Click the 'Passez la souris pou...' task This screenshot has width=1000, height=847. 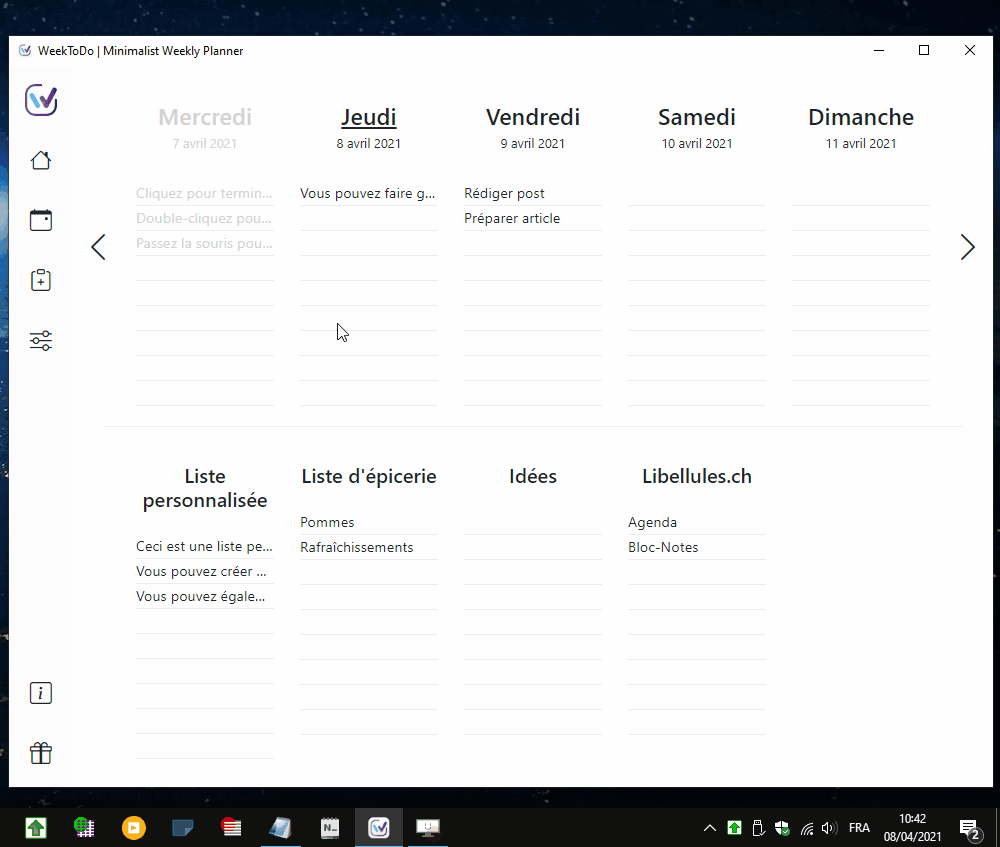[205, 243]
